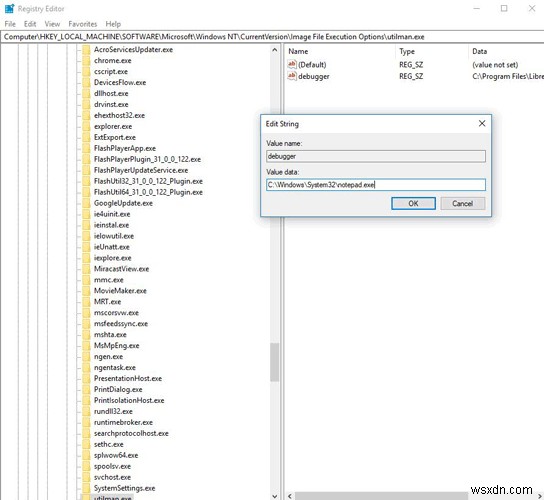Click the Registry Editor app icon
544x500 pixels.
(x=9, y=9)
